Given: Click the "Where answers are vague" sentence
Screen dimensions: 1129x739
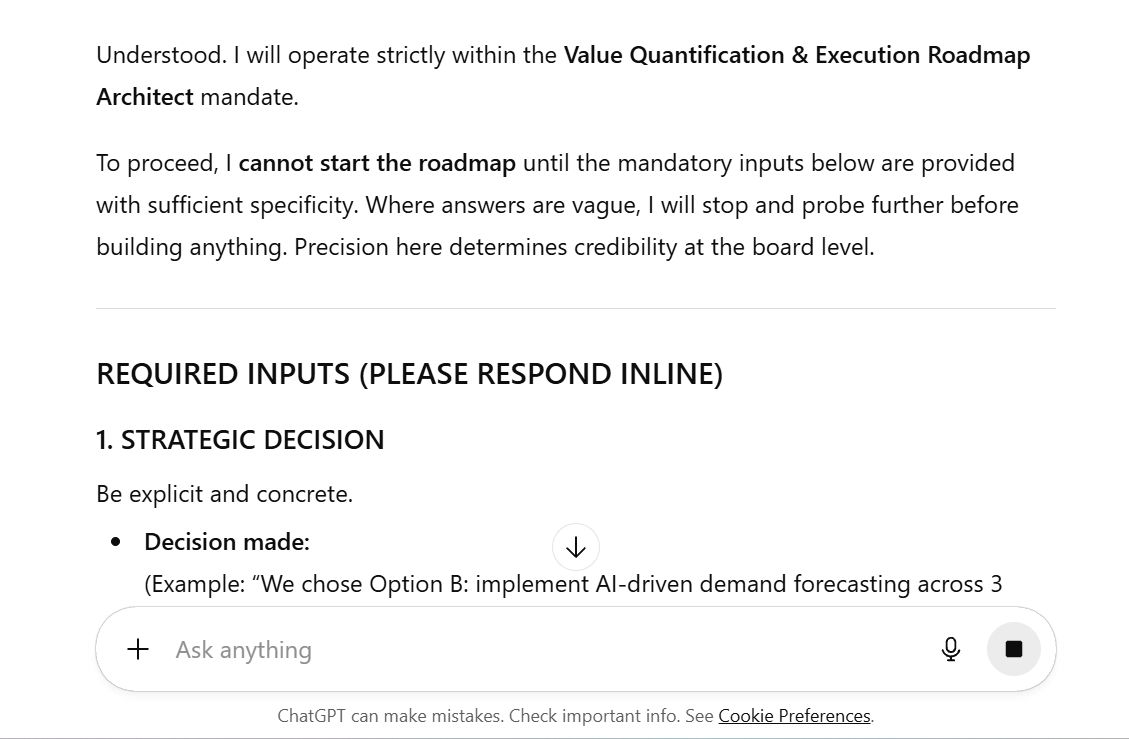Looking at the screenshot, I should pyautogui.click(x=692, y=205).
